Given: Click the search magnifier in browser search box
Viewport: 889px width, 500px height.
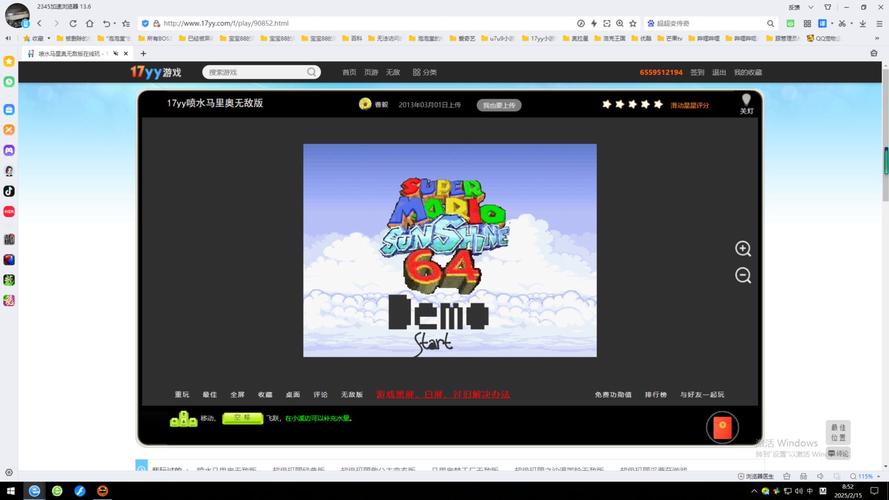Looking at the screenshot, I should (x=771, y=23).
